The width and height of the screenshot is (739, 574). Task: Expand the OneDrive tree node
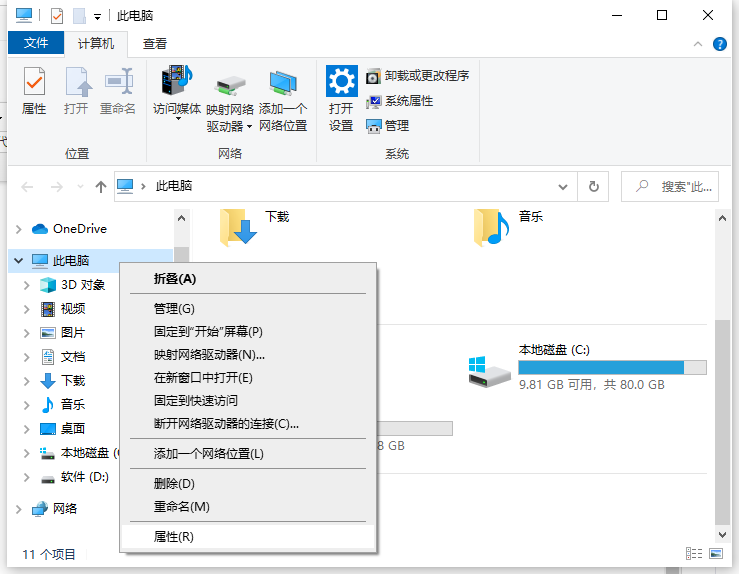18,230
